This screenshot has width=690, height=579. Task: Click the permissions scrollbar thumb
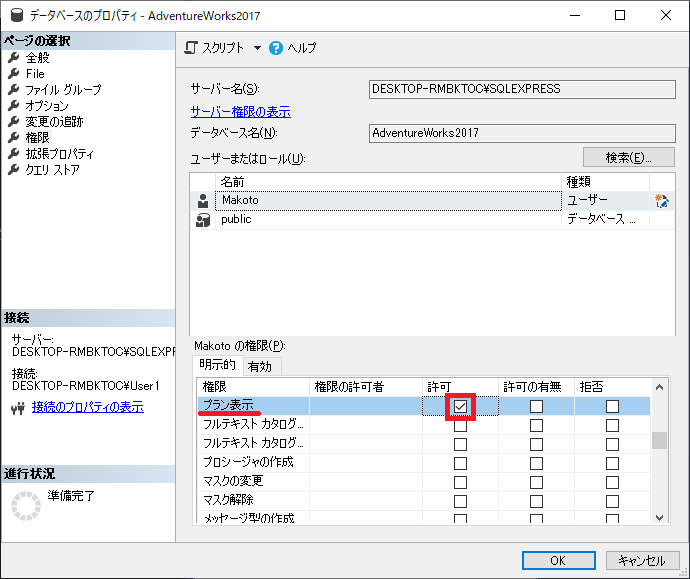point(659,440)
